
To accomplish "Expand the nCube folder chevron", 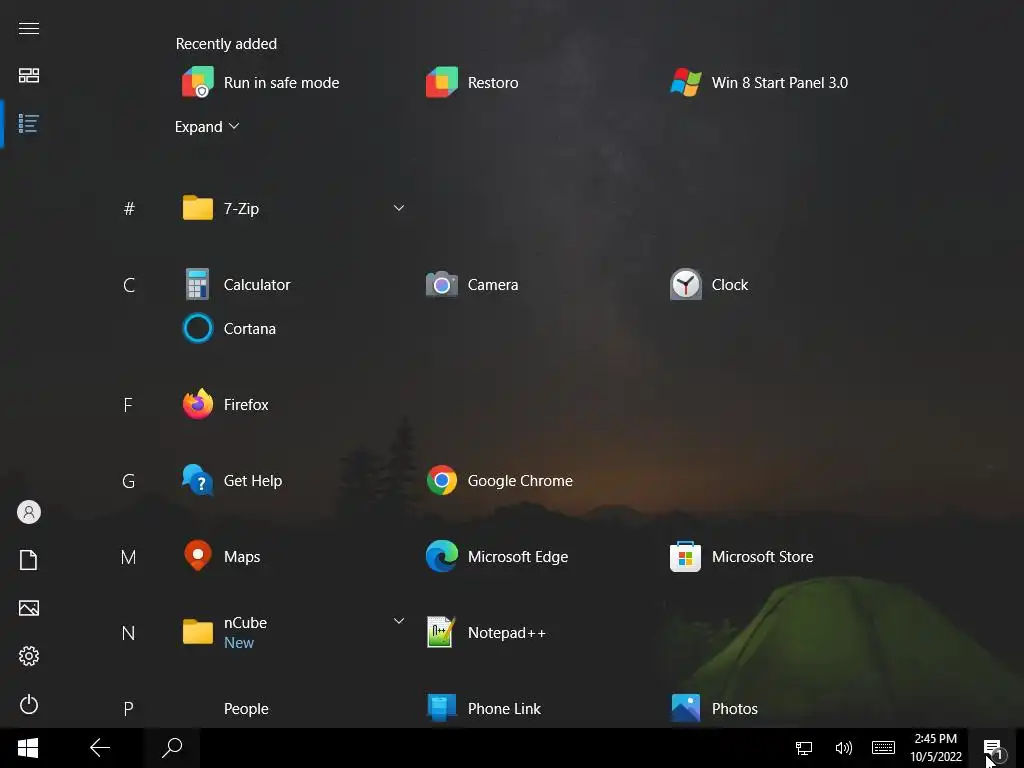I will pos(399,621).
